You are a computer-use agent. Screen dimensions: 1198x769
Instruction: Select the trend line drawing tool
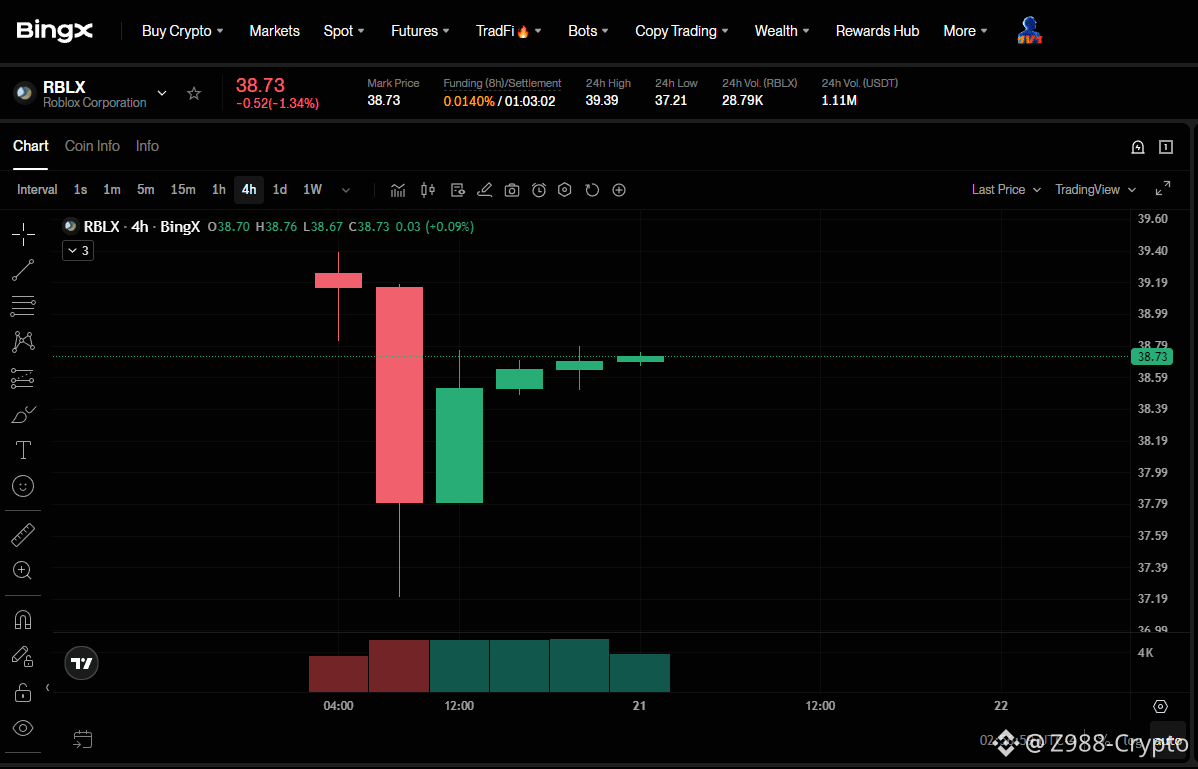click(x=23, y=270)
